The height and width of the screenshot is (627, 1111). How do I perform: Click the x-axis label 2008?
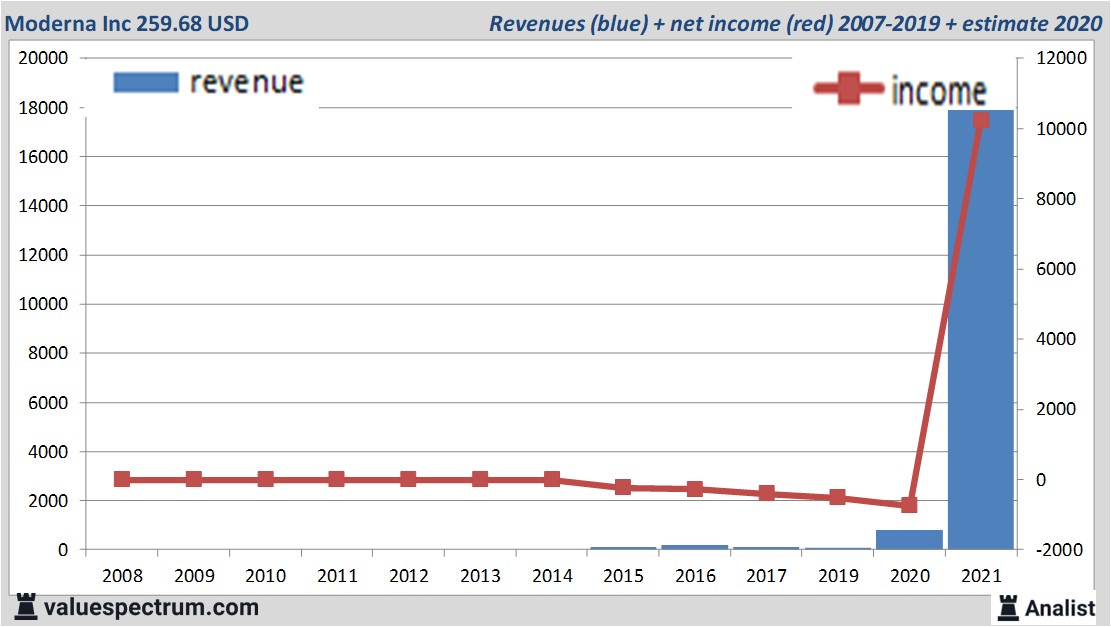point(122,576)
